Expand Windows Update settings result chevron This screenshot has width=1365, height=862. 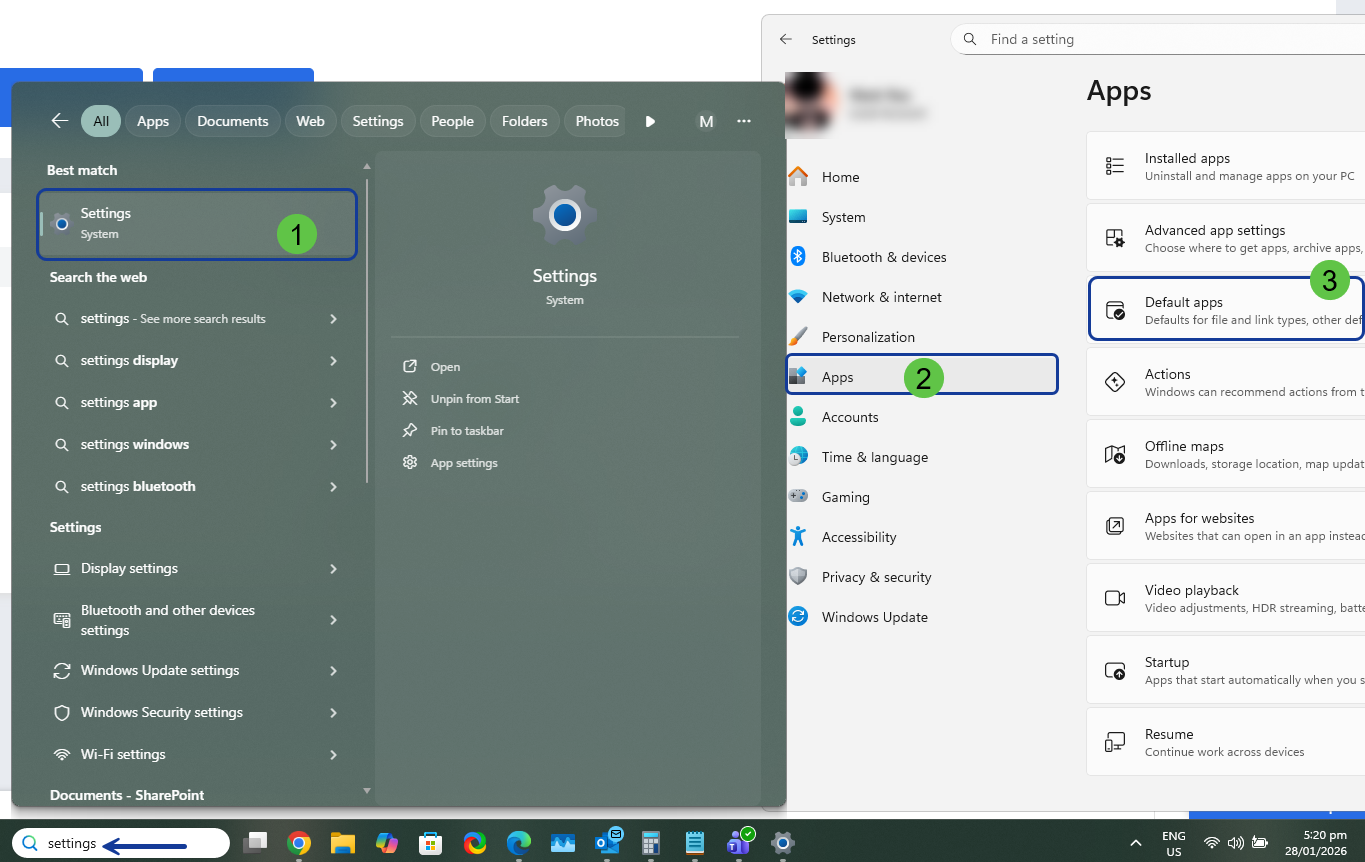333,671
